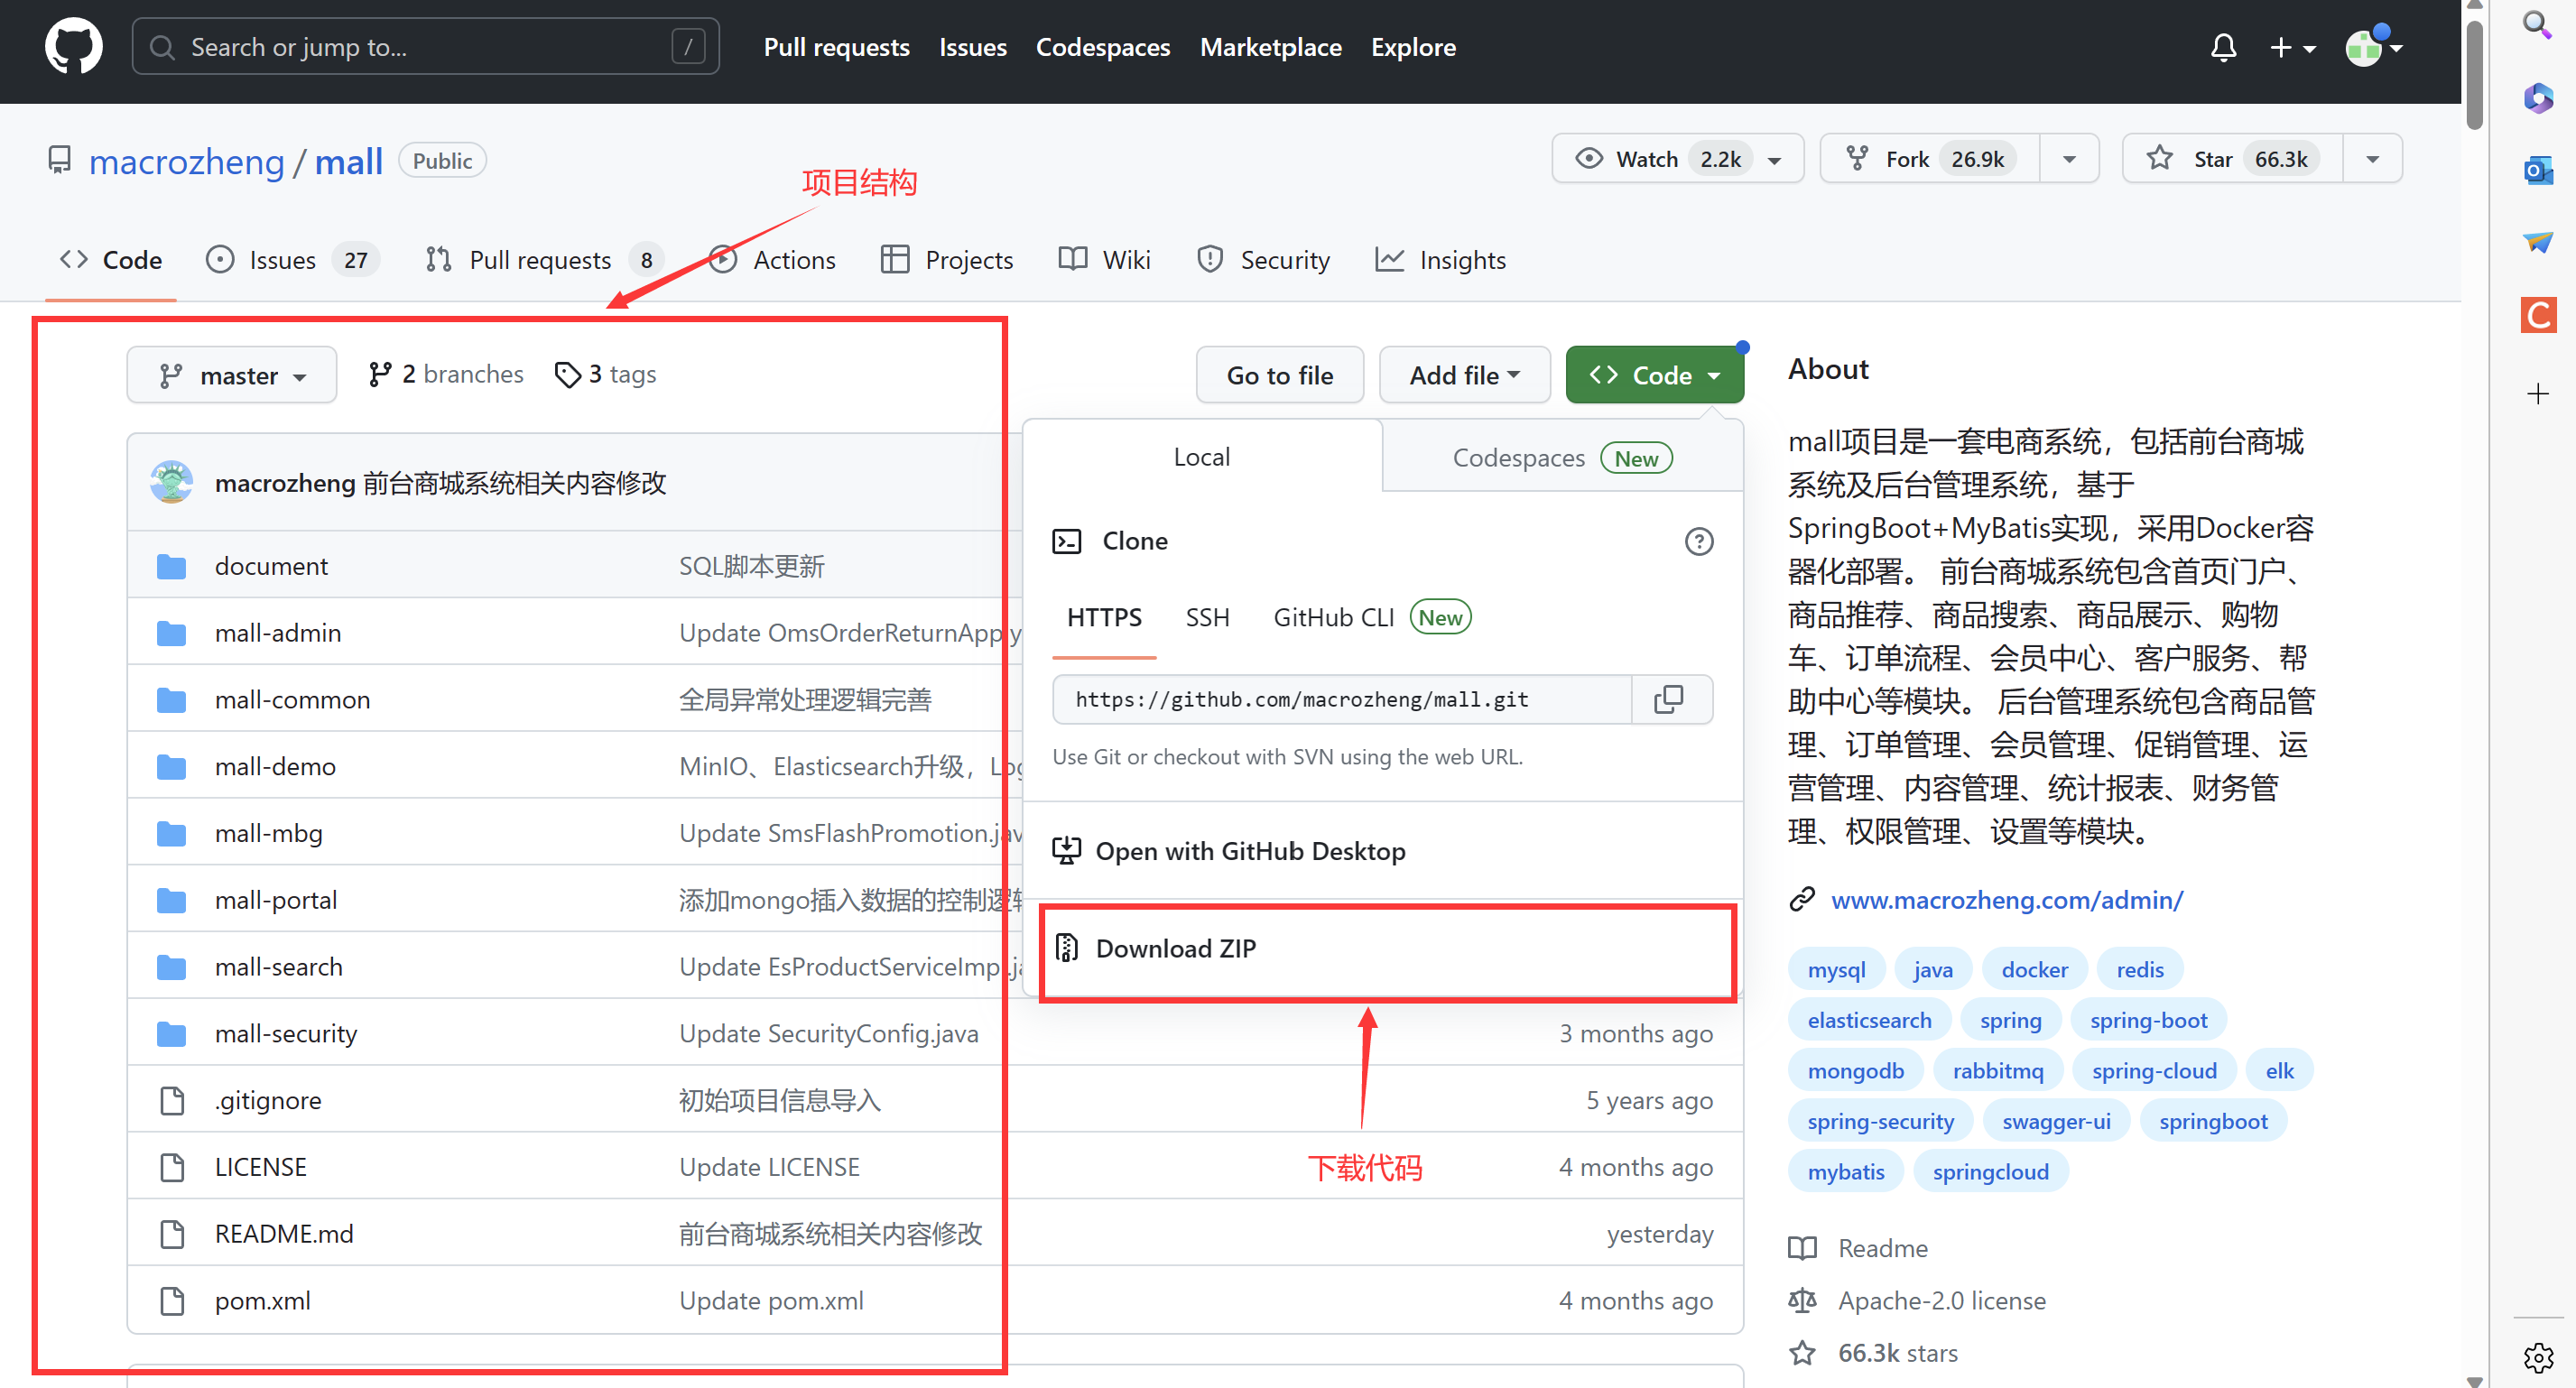
Task: Click the browser sidebar search icon
Action: point(2537,24)
